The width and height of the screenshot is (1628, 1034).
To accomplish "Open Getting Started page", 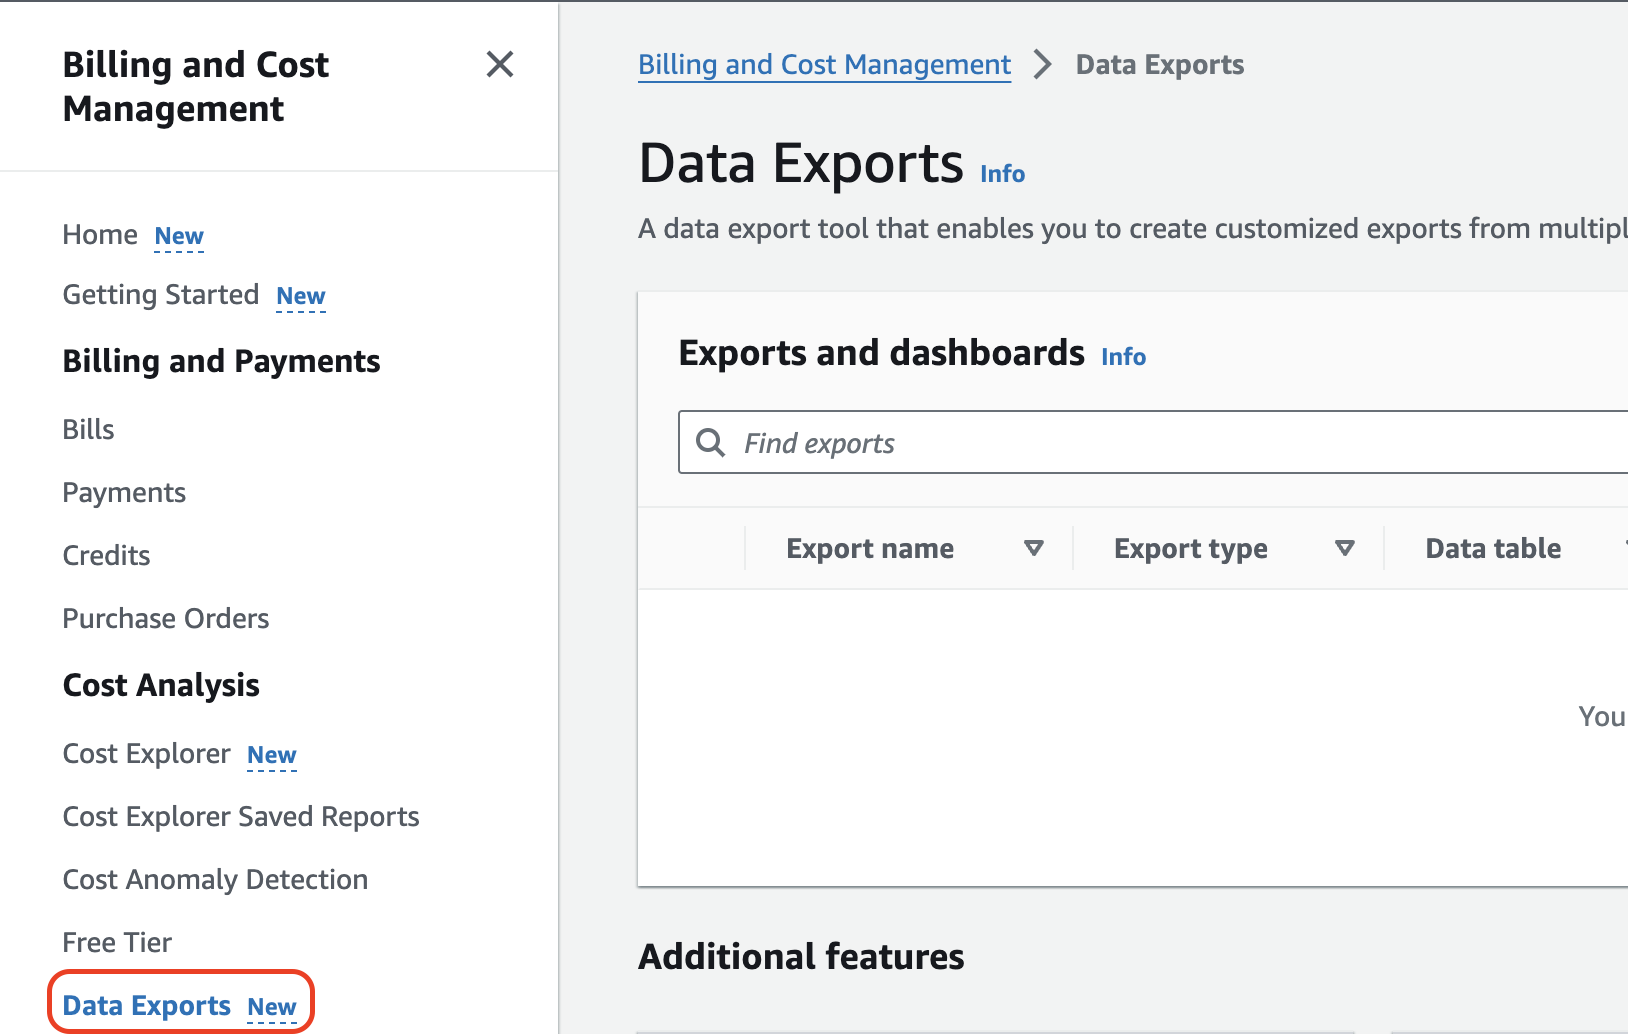I will tap(161, 295).
